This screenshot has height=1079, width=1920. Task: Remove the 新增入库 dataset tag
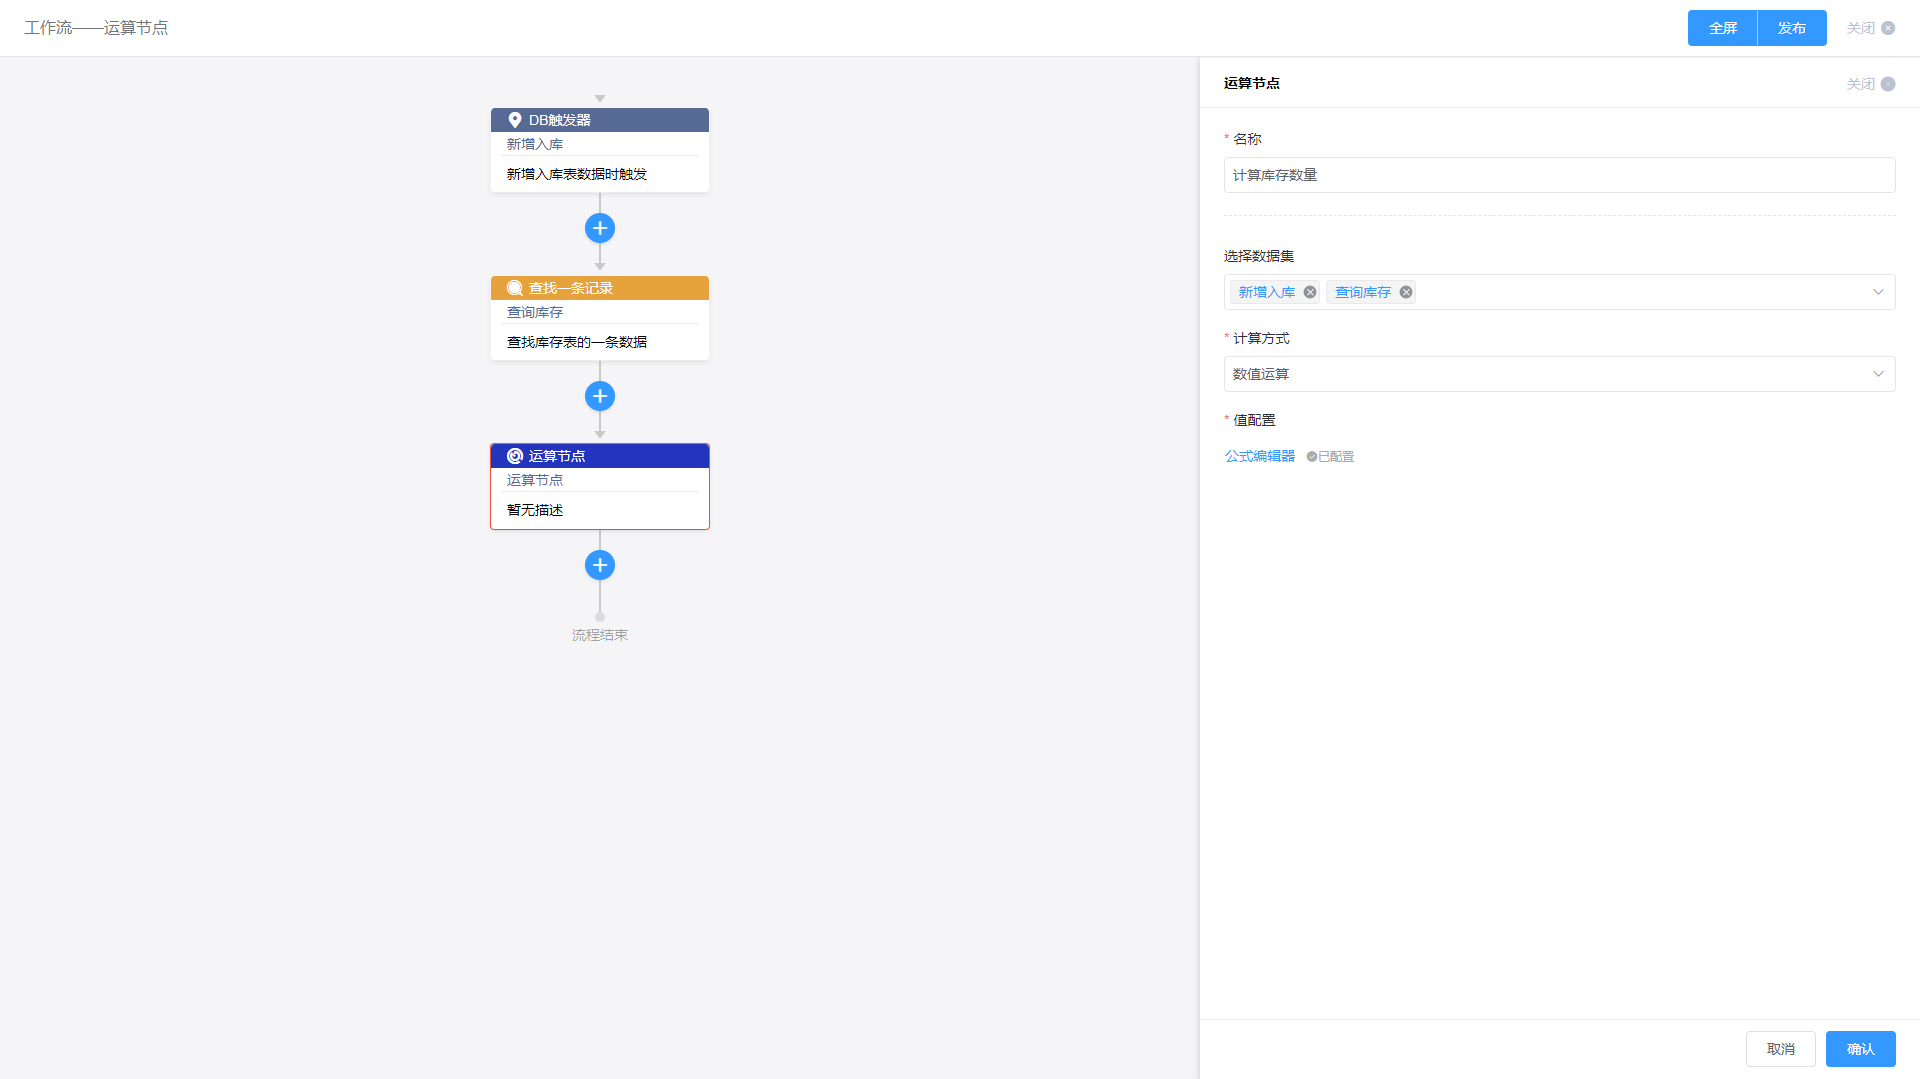click(1310, 292)
